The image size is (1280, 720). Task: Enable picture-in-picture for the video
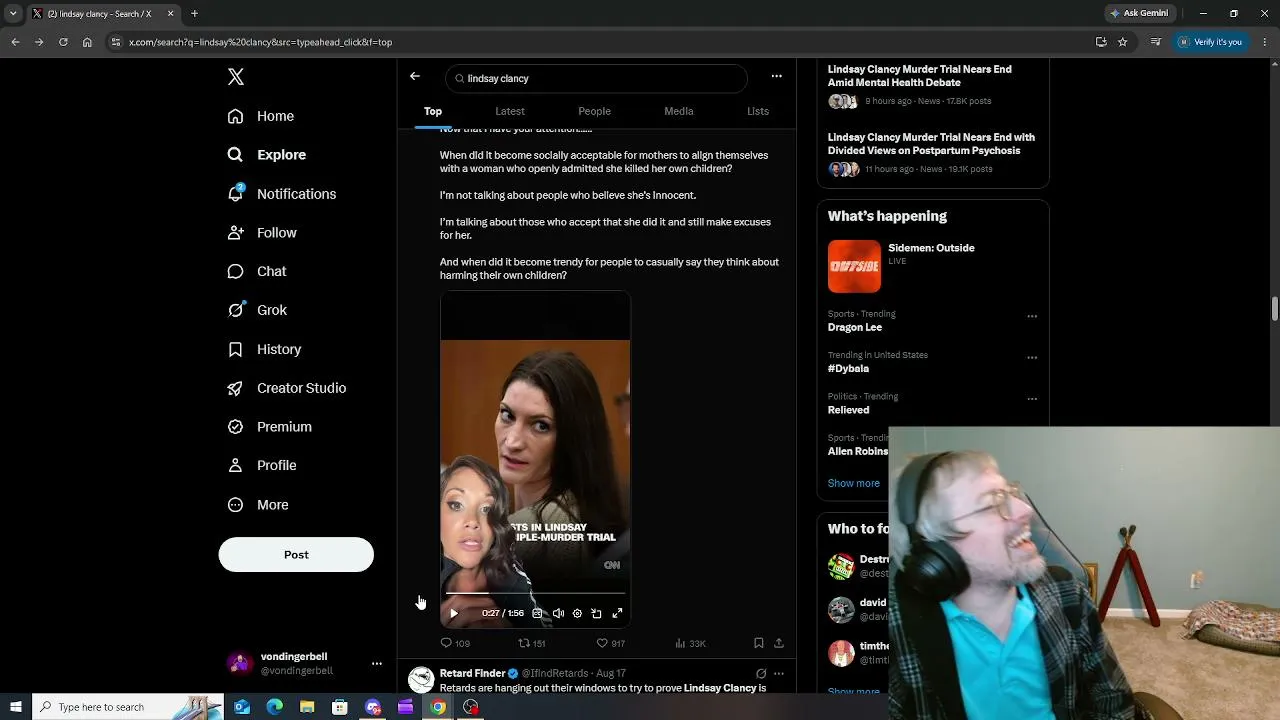click(596, 613)
